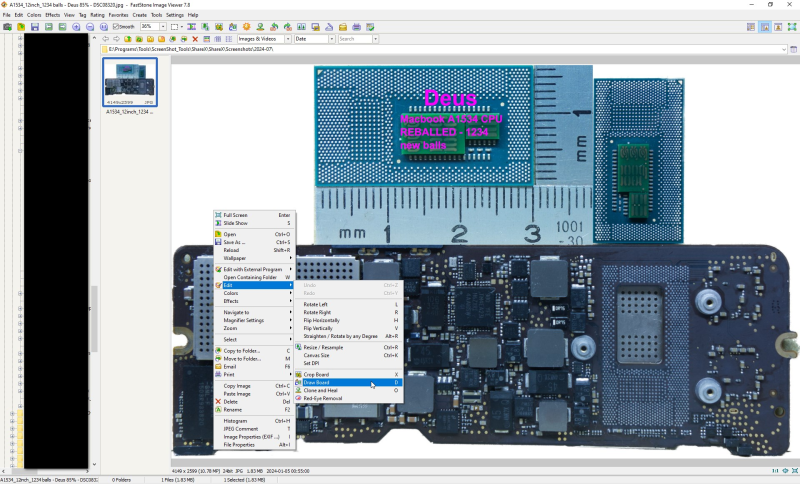Viewport: 800px width, 484px height.
Task: Click Rotate Left in the submenu
Action: pos(316,304)
